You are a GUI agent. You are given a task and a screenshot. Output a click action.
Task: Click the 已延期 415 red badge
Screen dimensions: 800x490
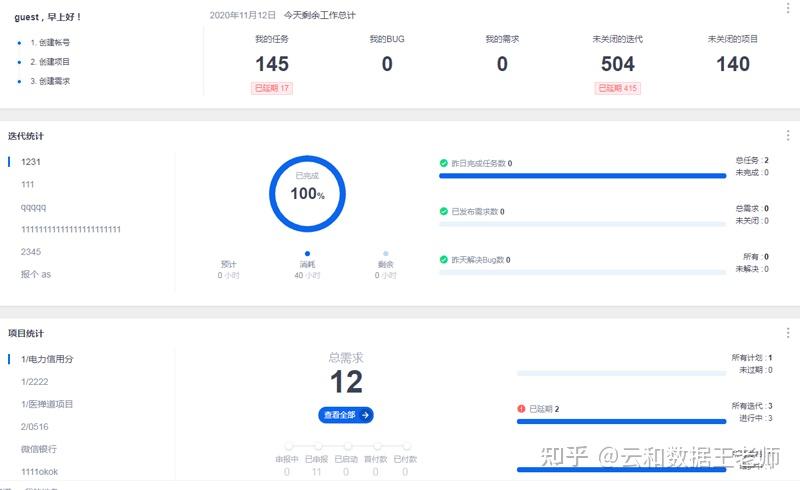coord(617,88)
